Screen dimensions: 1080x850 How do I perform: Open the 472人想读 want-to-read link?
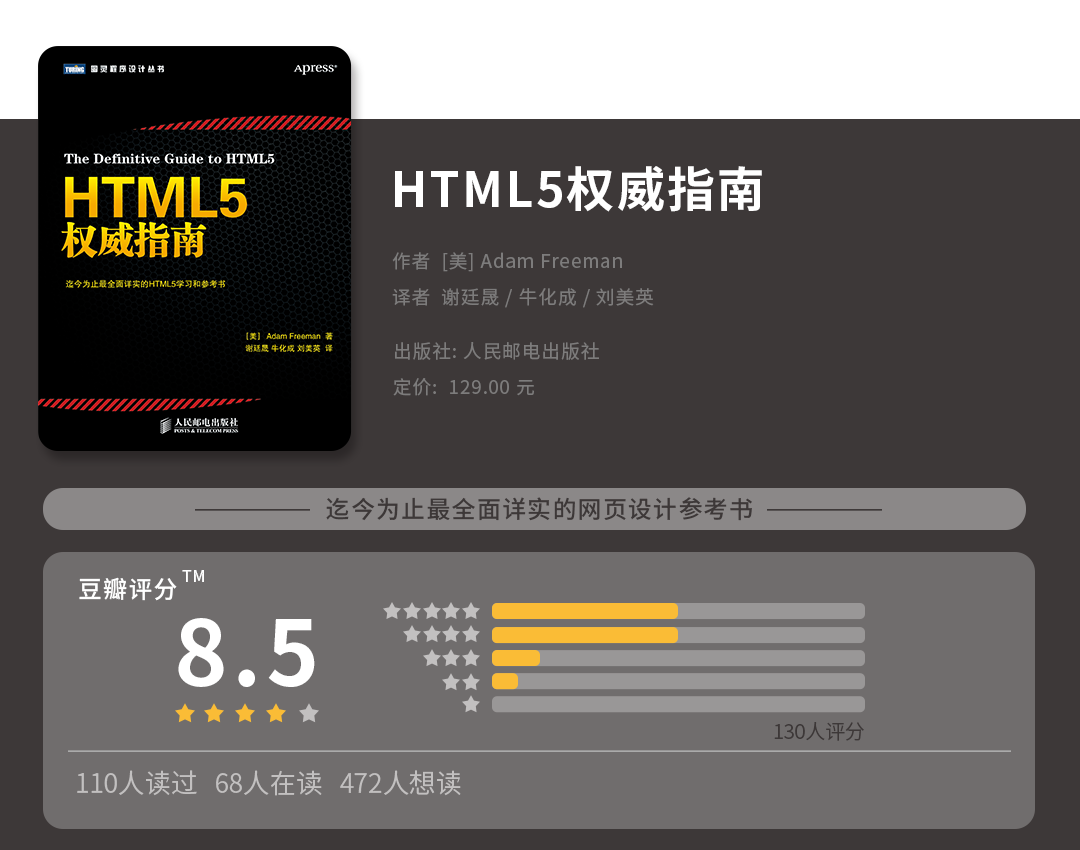400,783
